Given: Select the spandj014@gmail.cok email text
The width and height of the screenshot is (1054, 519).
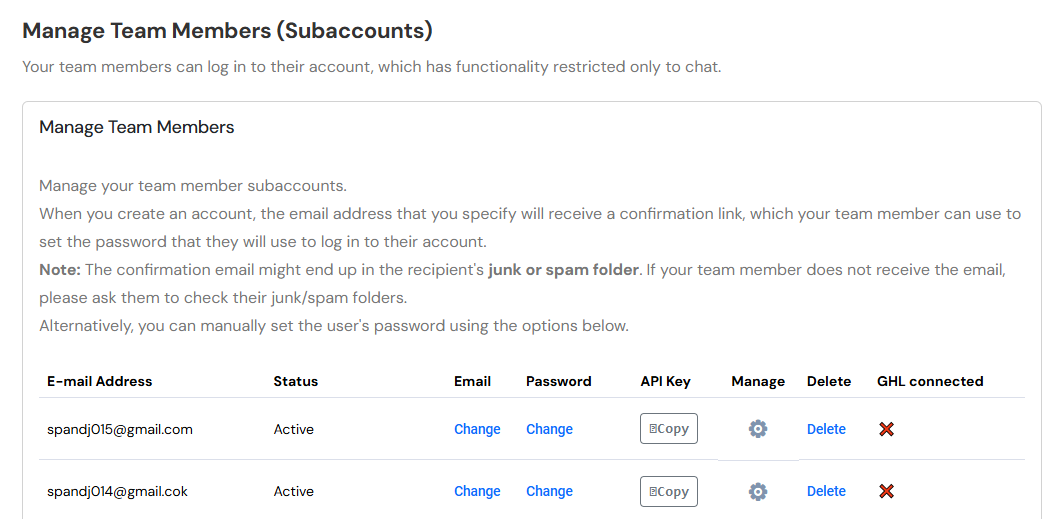Looking at the screenshot, I should (117, 491).
